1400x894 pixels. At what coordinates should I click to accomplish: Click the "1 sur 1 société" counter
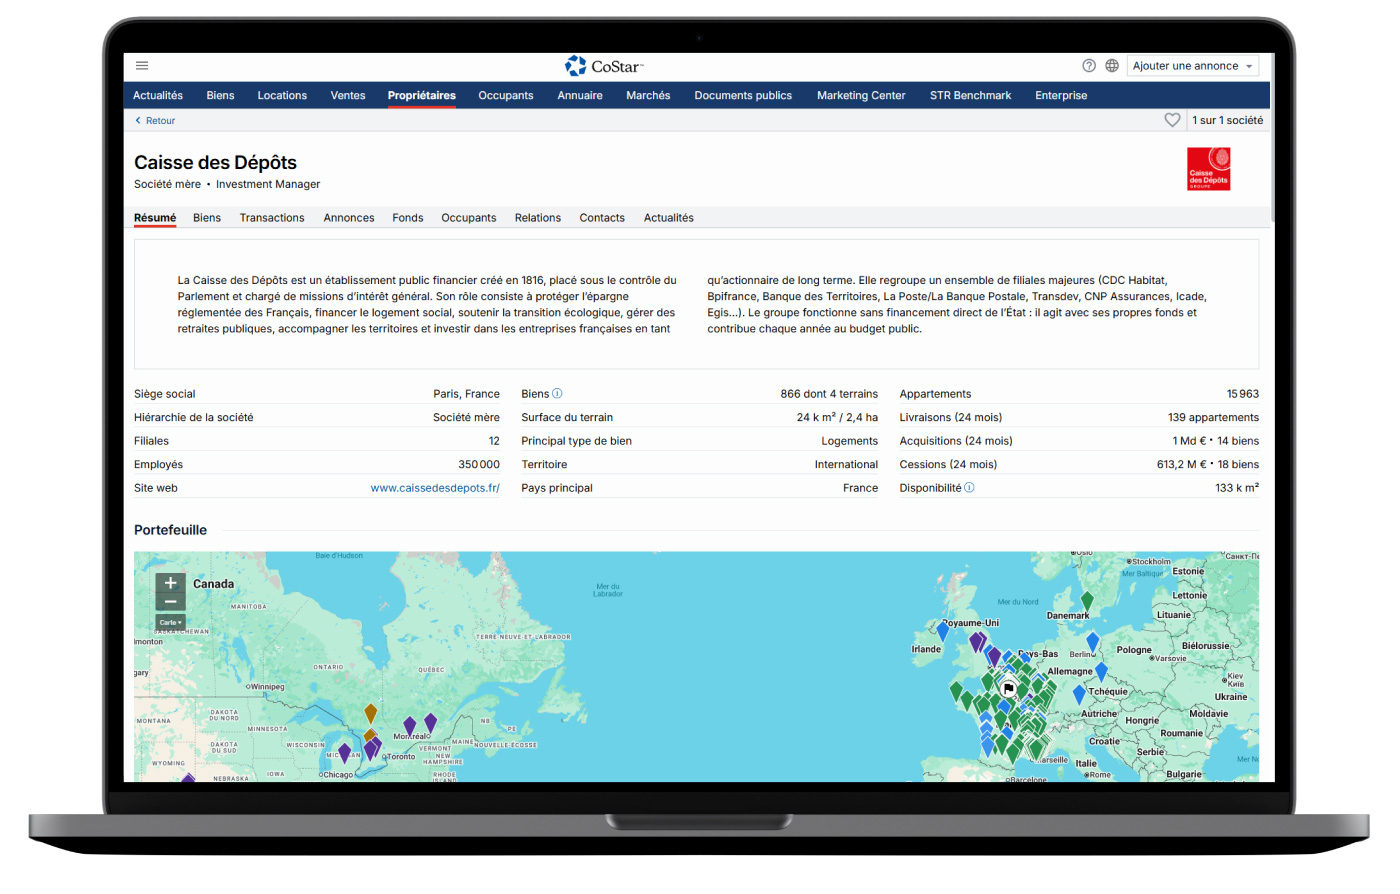(x=1227, y=120)
